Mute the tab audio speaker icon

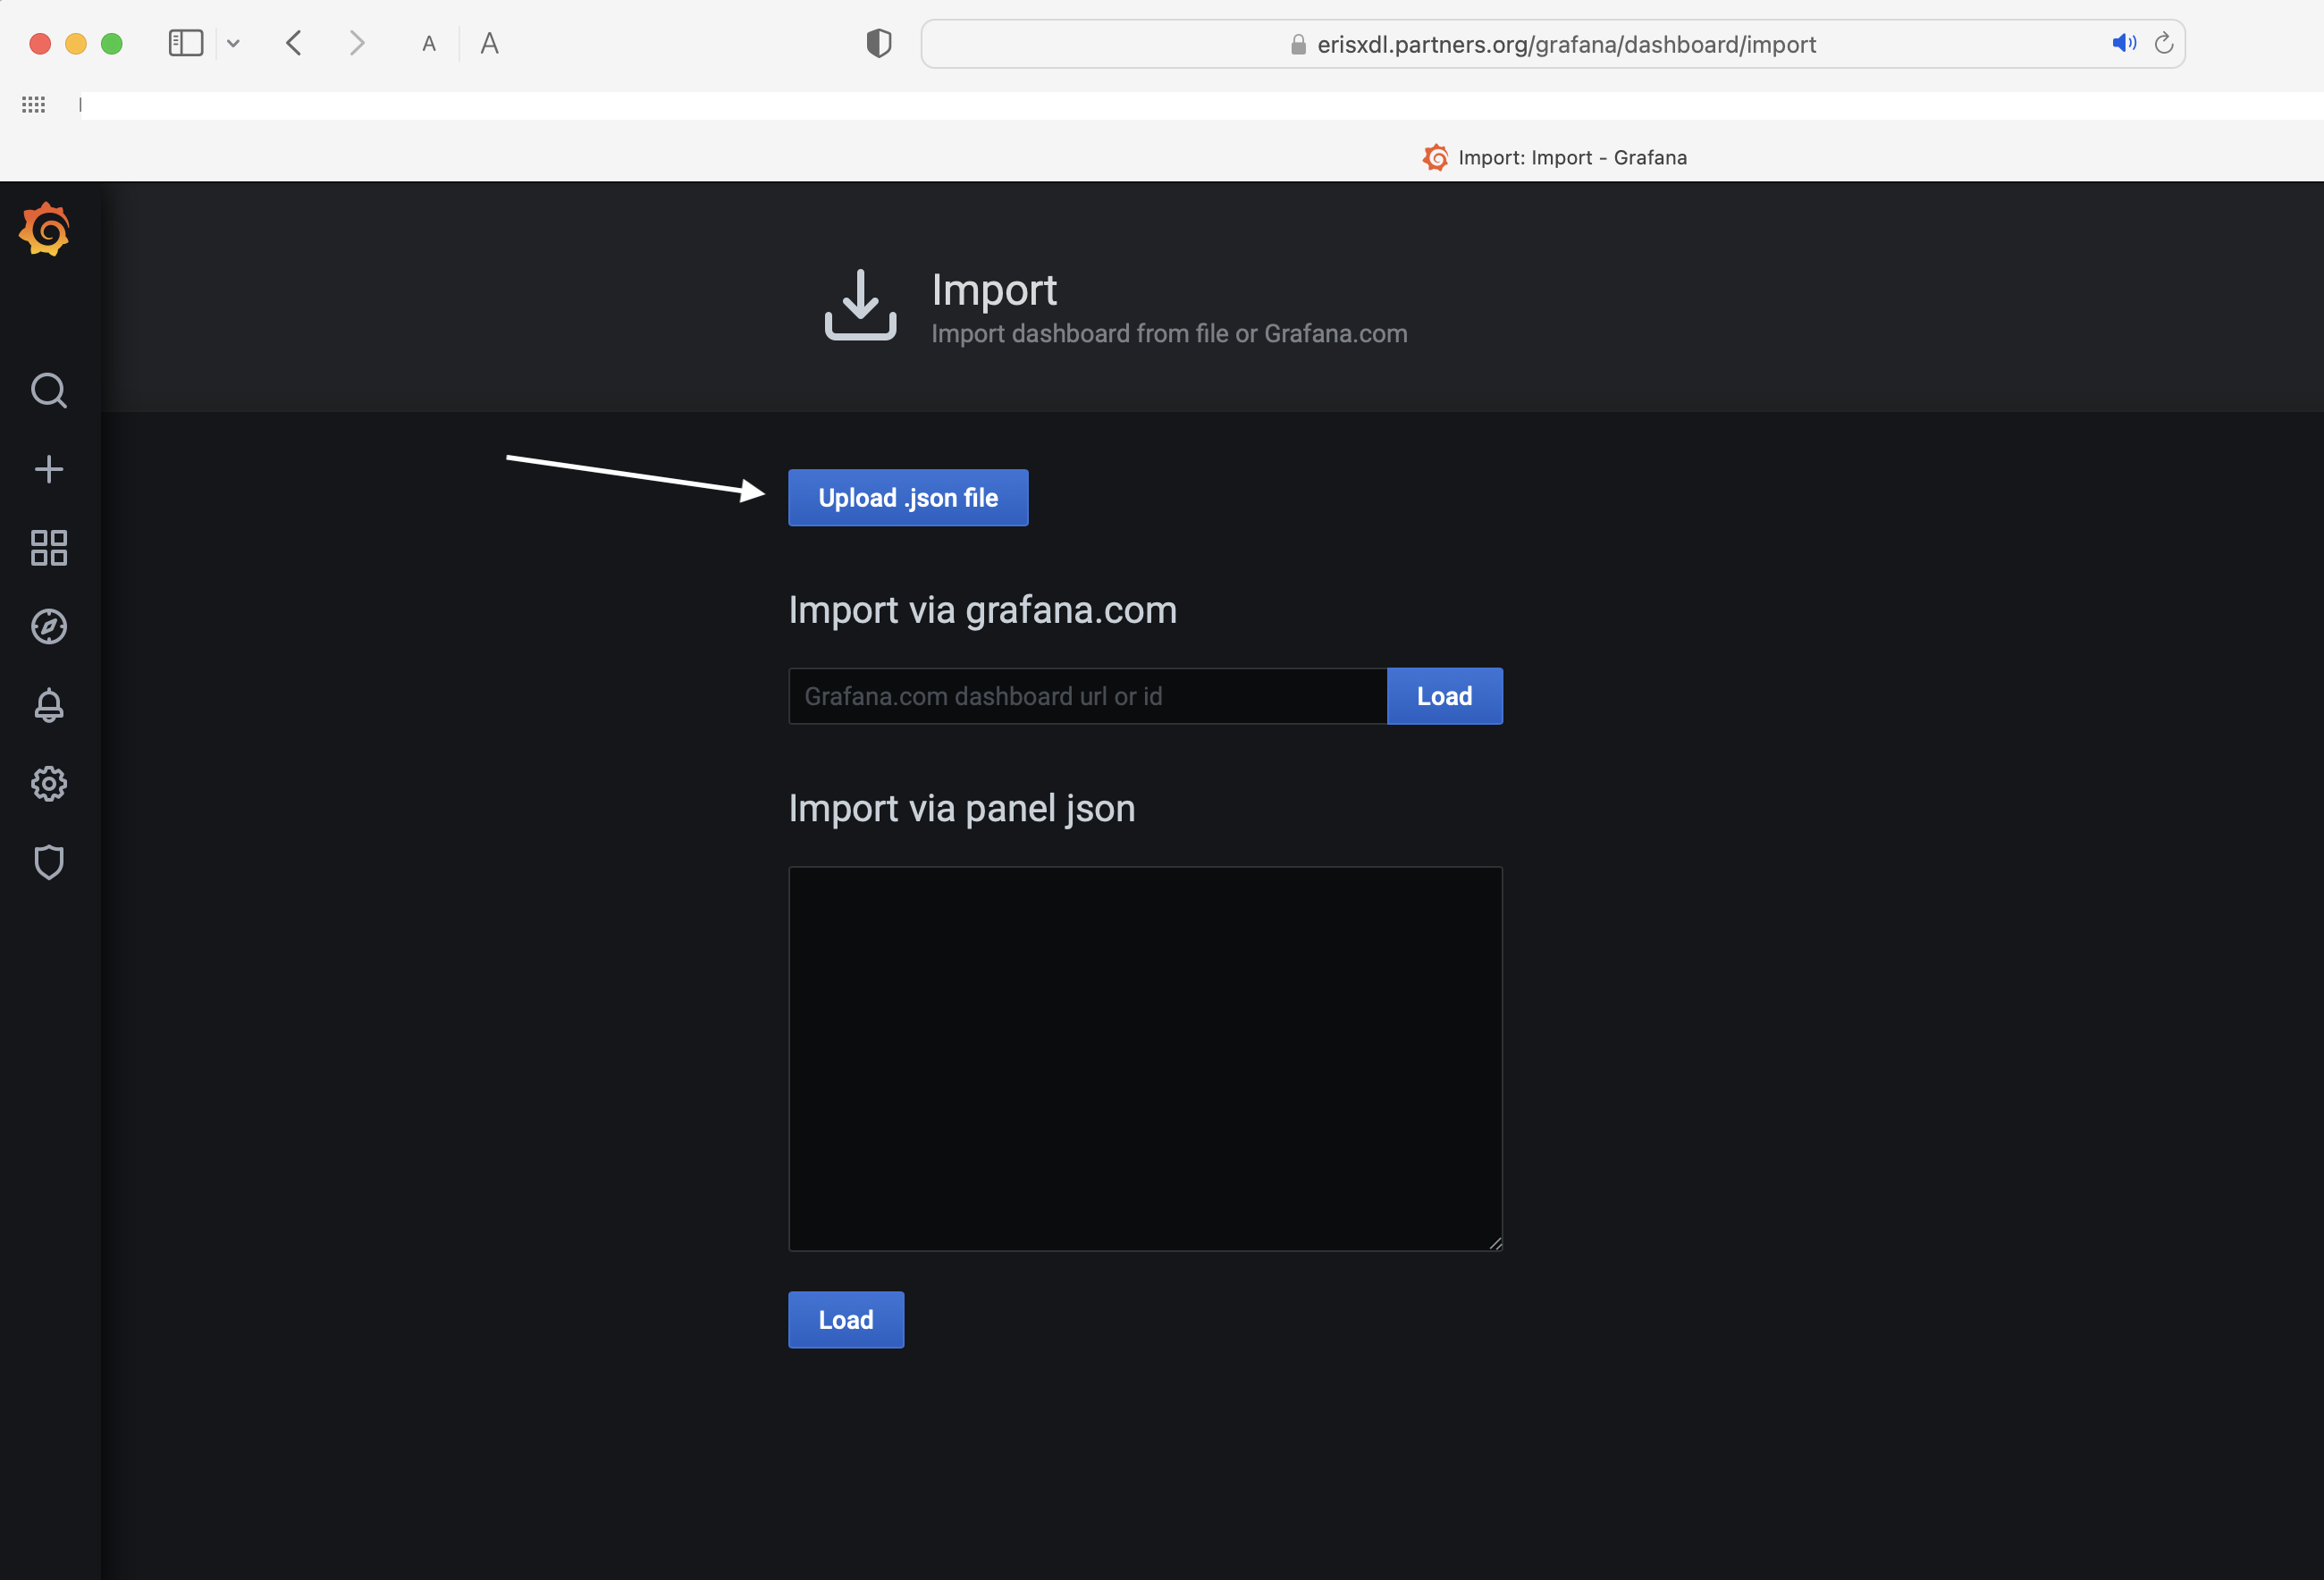pos(2123,43)
